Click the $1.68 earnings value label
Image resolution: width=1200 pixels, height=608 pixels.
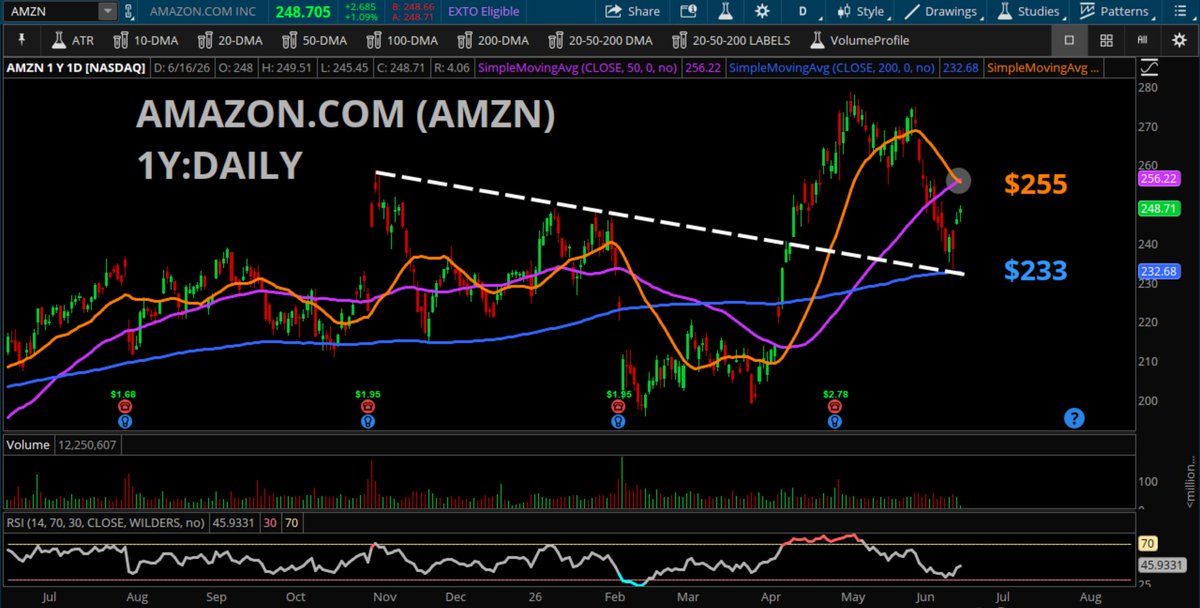click(x=124, y=394)
